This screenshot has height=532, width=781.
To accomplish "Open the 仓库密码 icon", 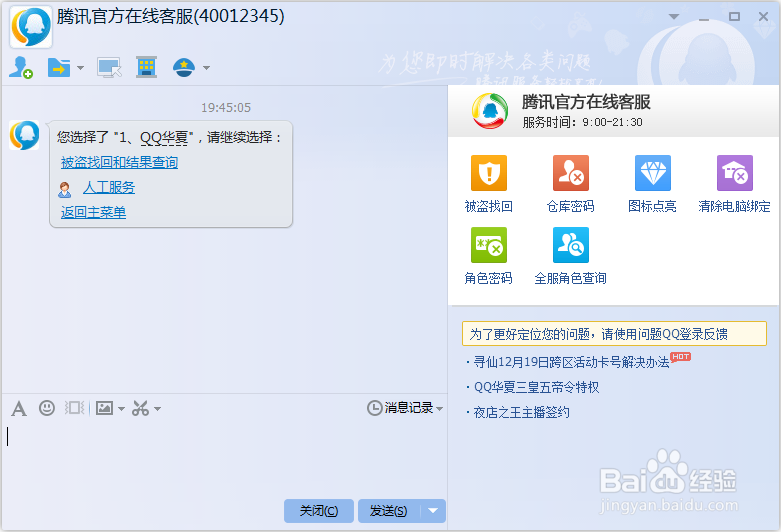I will [571, 173].
